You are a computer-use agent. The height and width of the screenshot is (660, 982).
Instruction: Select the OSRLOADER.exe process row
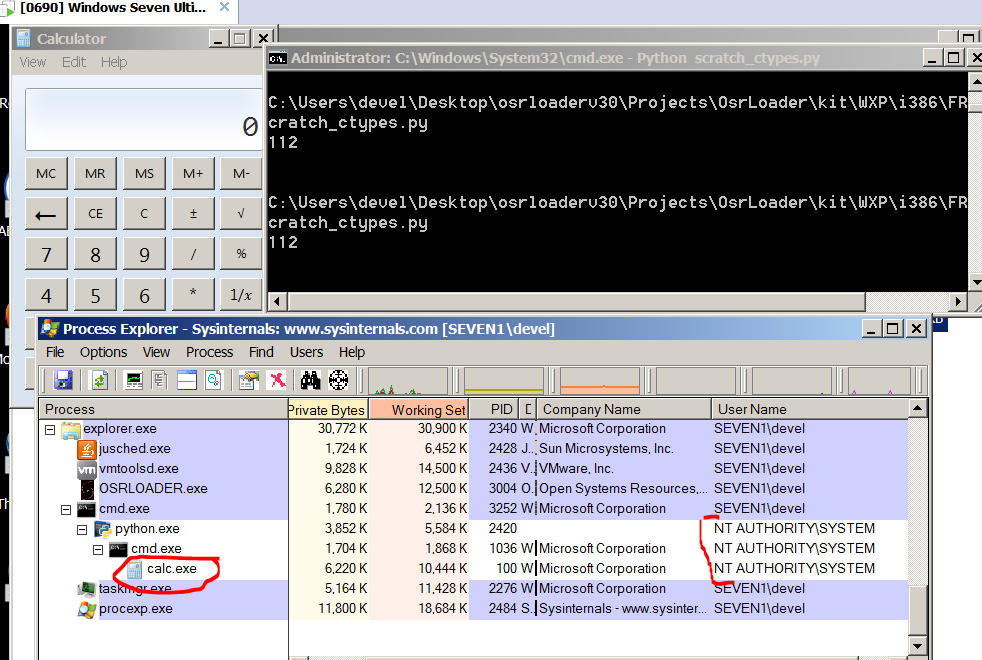click(x=153, y=488)
